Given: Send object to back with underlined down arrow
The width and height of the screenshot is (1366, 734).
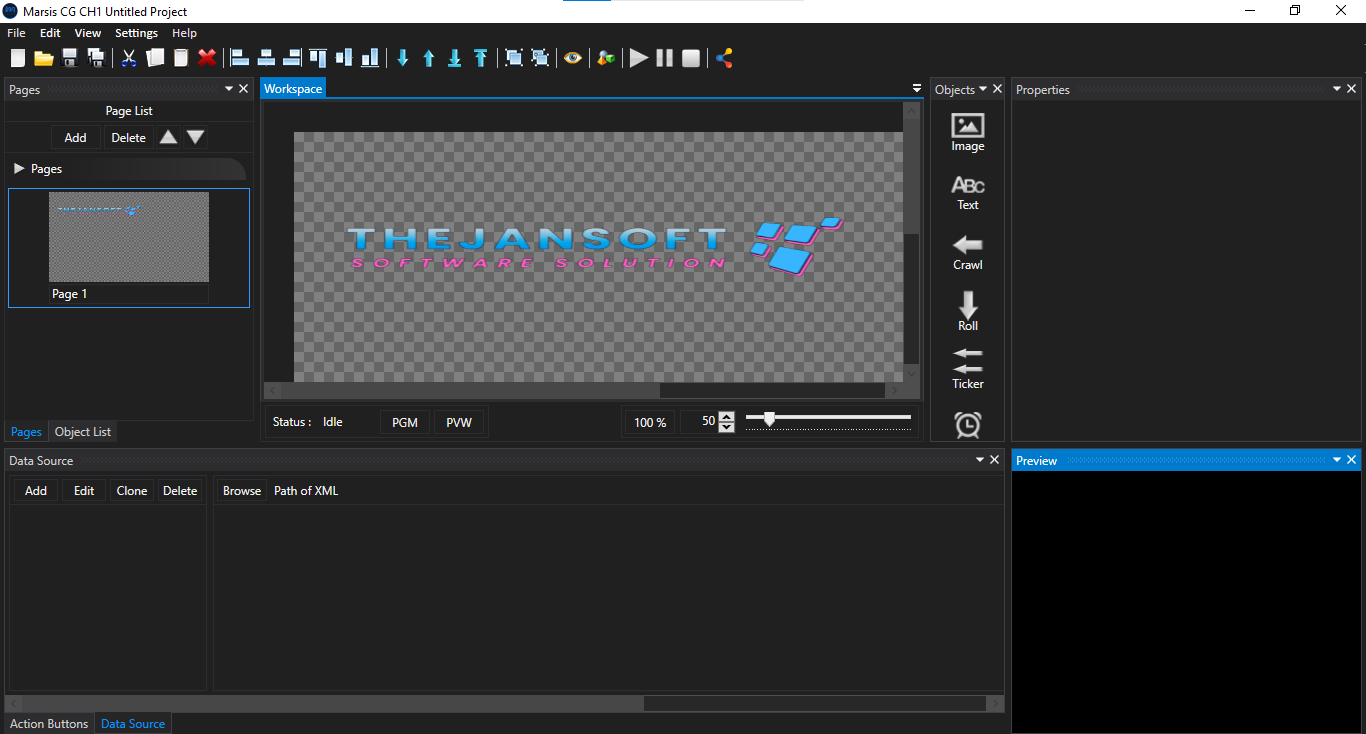Looking at the screenshot, I should point(455,58).
